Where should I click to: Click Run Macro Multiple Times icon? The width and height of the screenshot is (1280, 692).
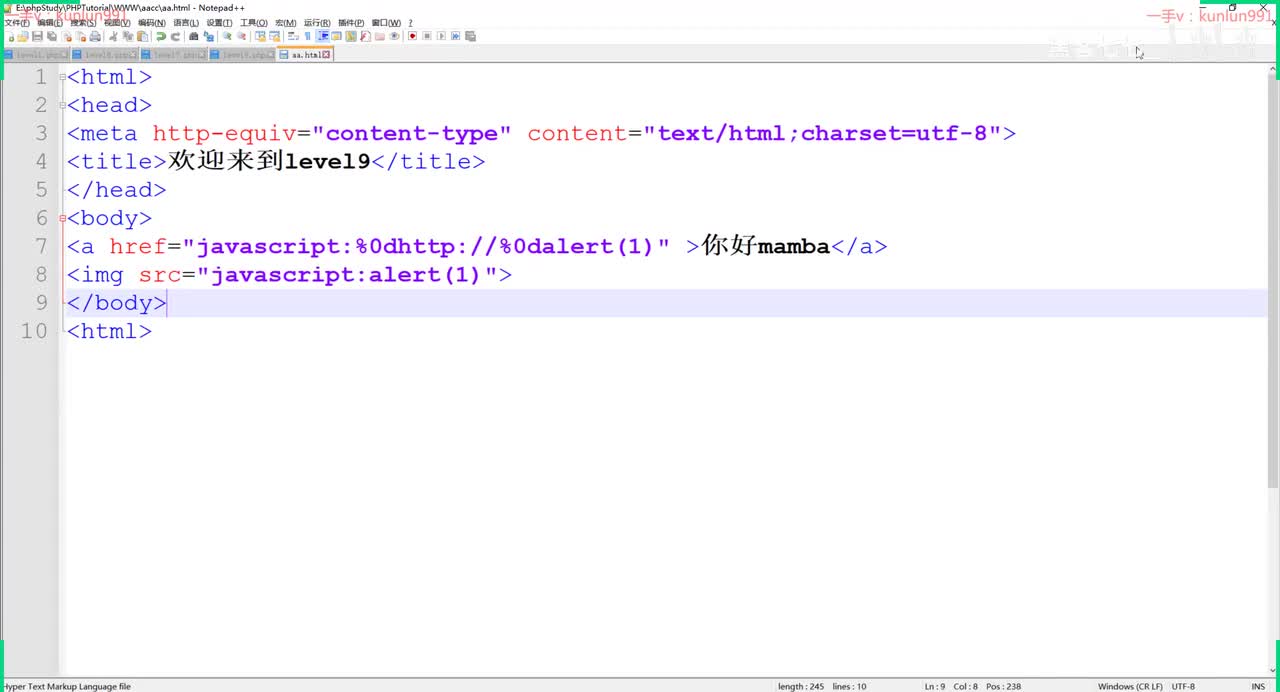(x=456, y=36)
